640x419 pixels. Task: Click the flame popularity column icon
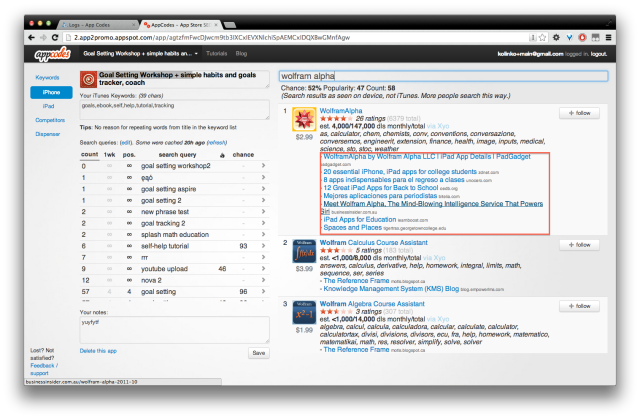click(222, 155)
